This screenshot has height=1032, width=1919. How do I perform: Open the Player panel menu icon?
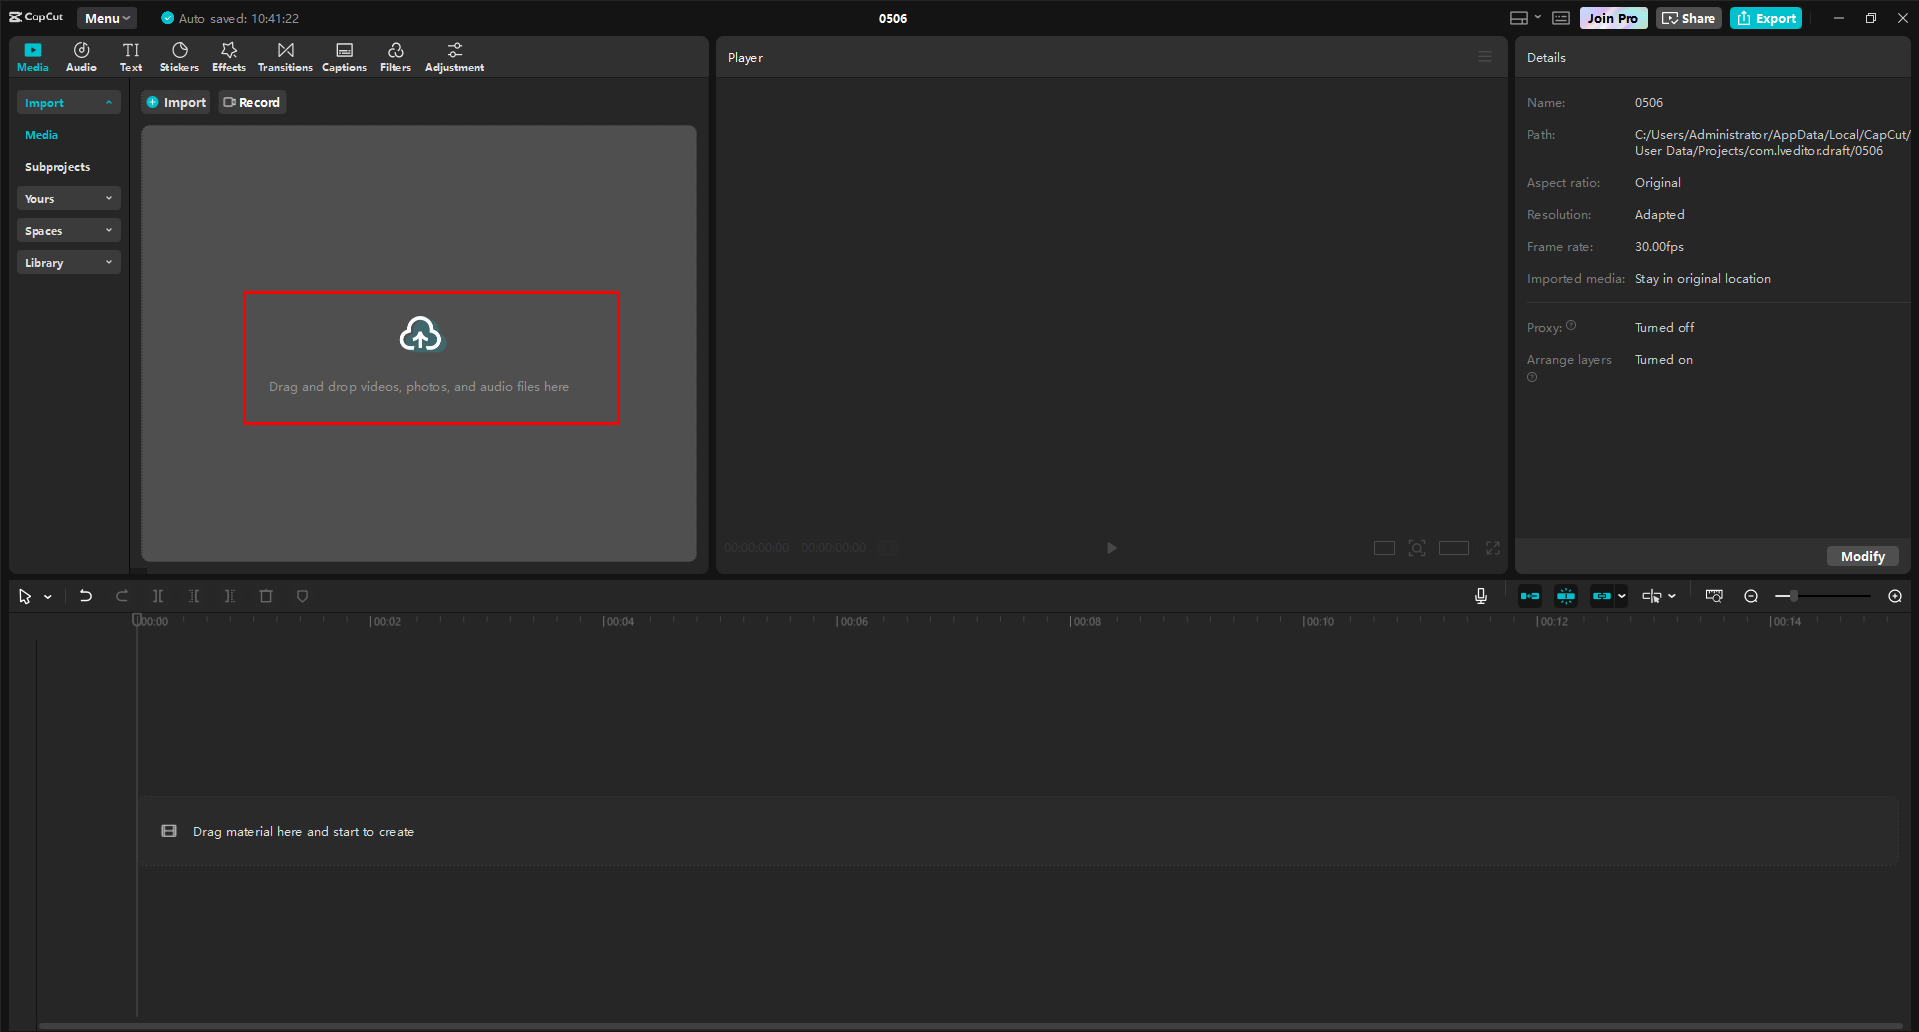pyautogui.click(x=1485, y=57)
